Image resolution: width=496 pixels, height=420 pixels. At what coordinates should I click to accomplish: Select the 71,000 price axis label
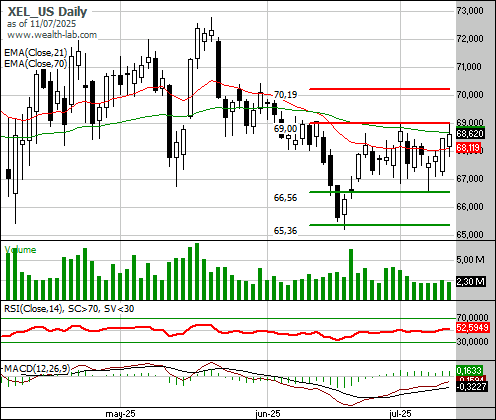469,67
